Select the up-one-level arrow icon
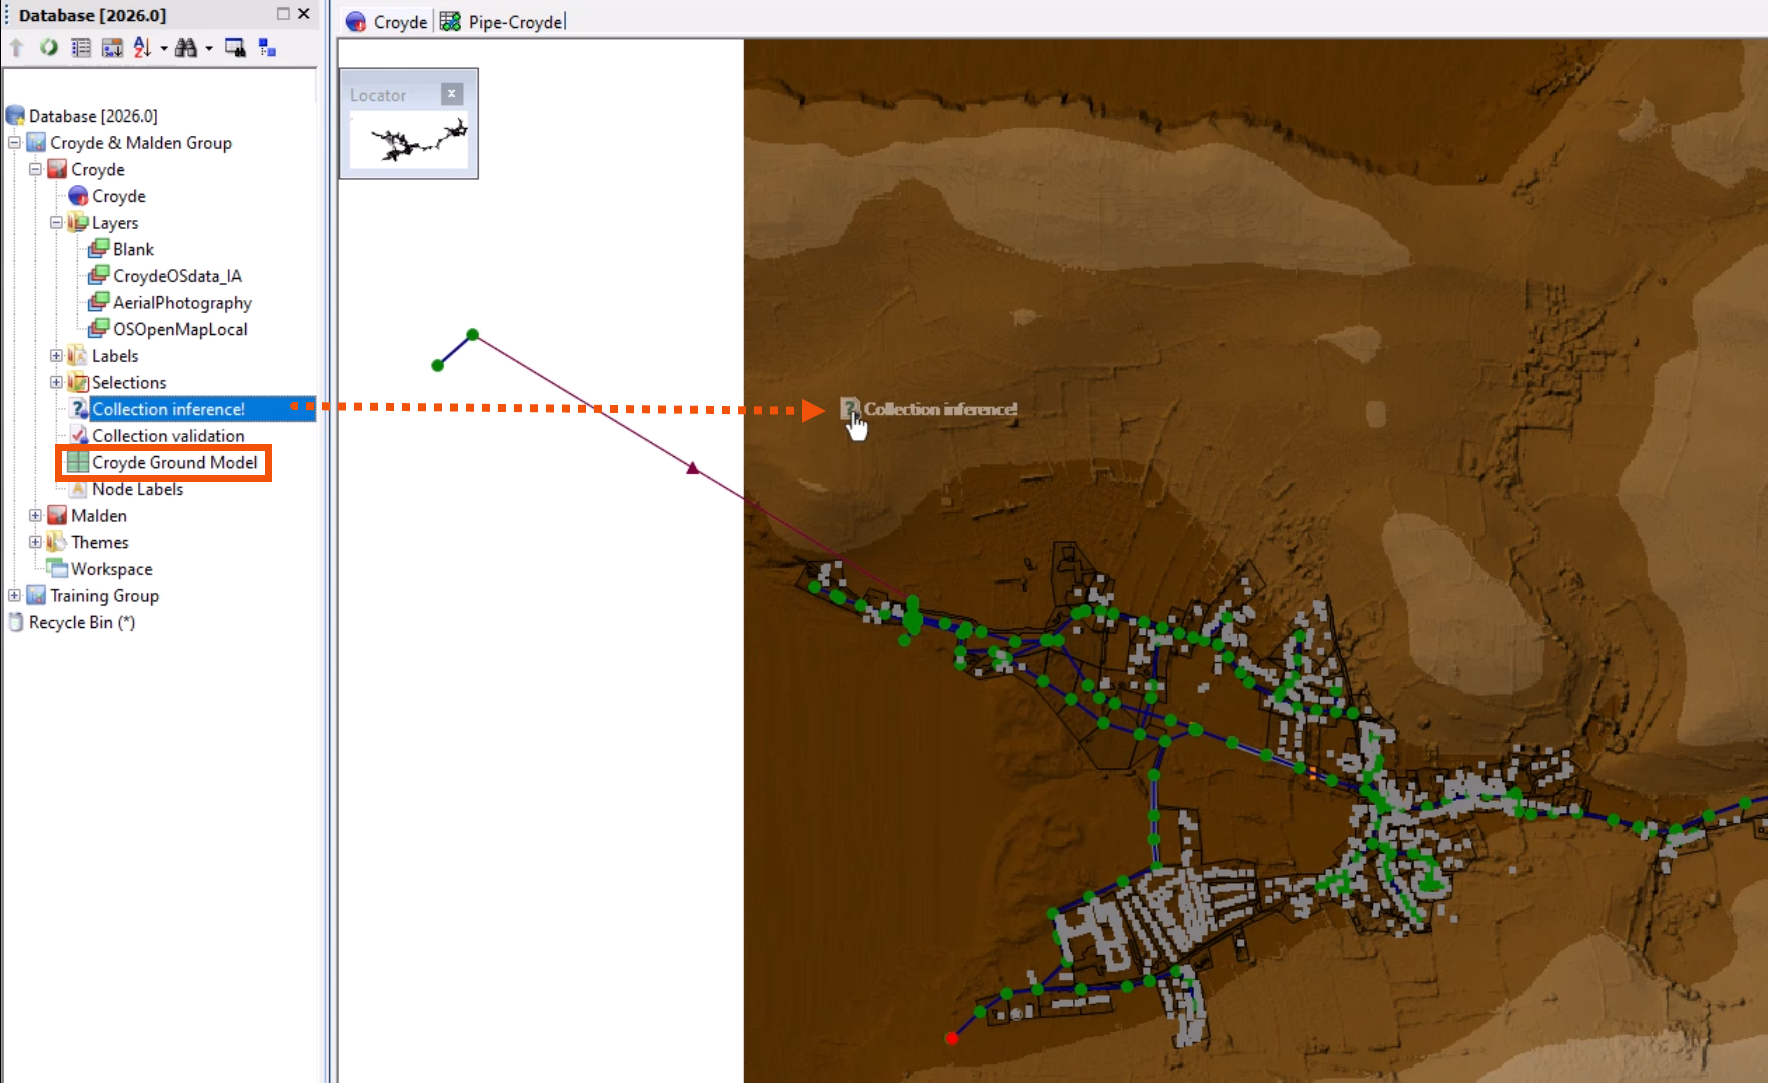 coord(16,47)
